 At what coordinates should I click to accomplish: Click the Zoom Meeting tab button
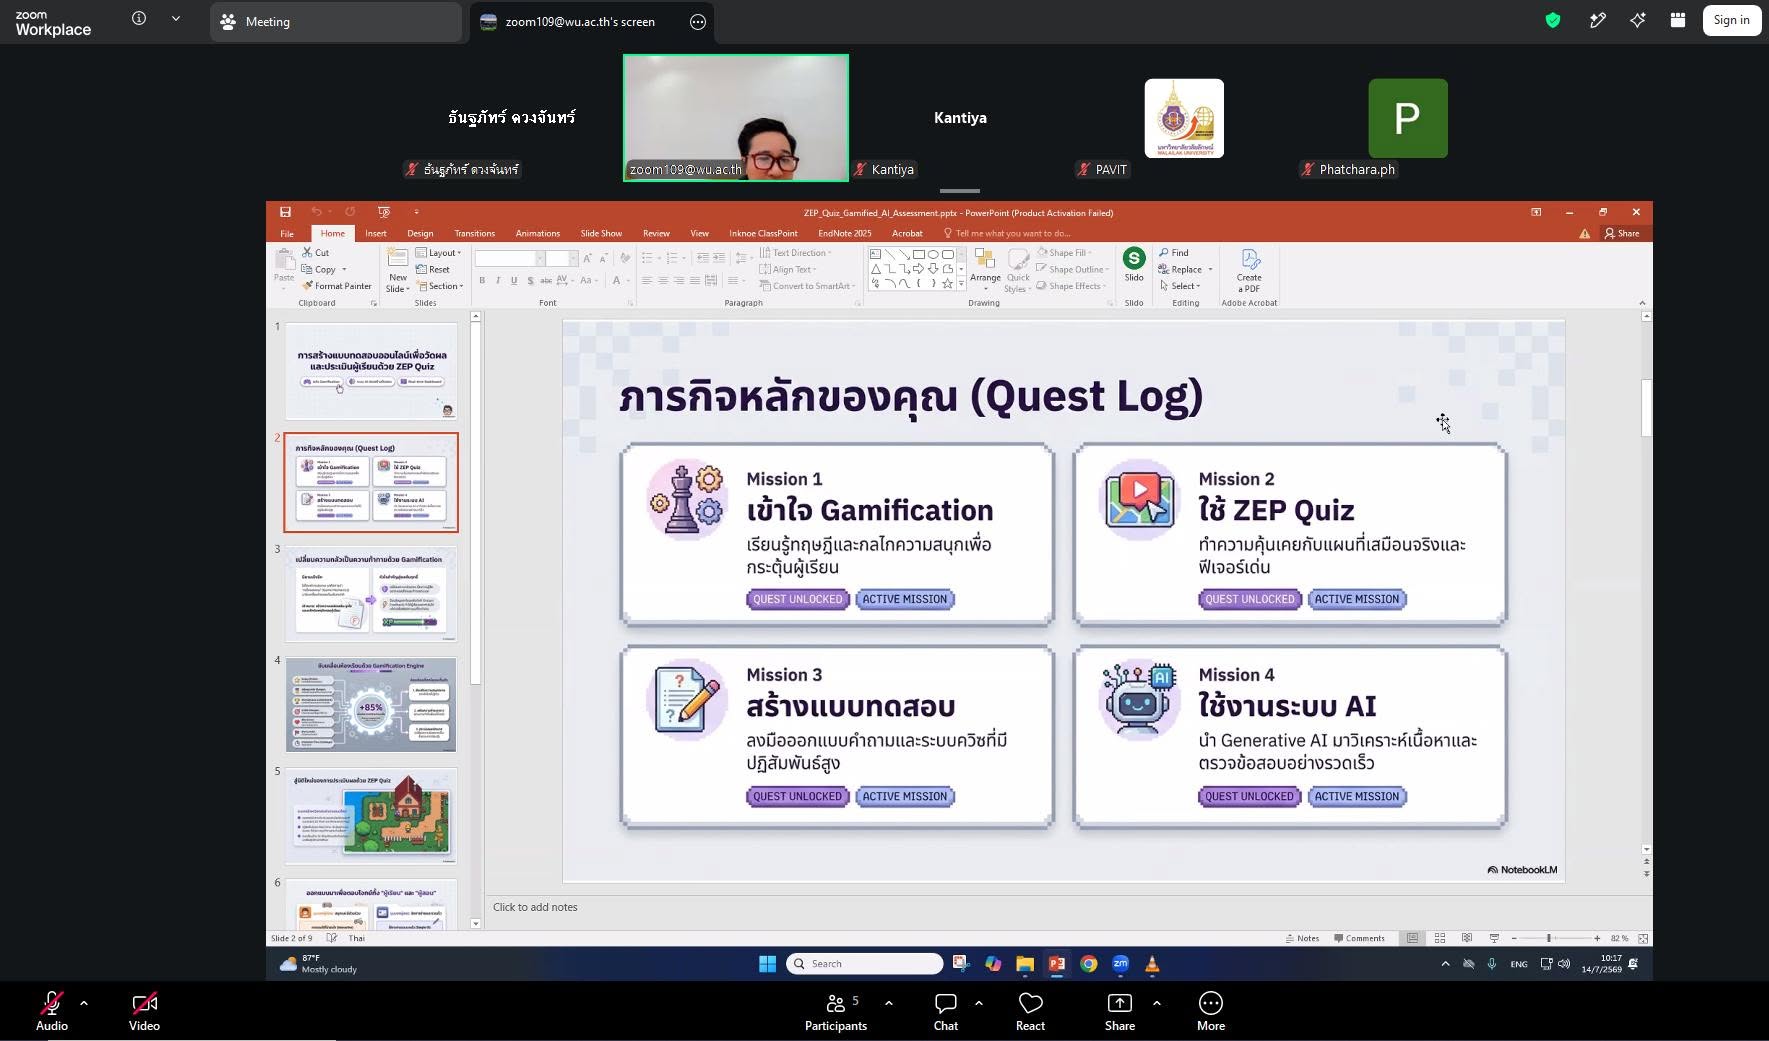point(336,21)
